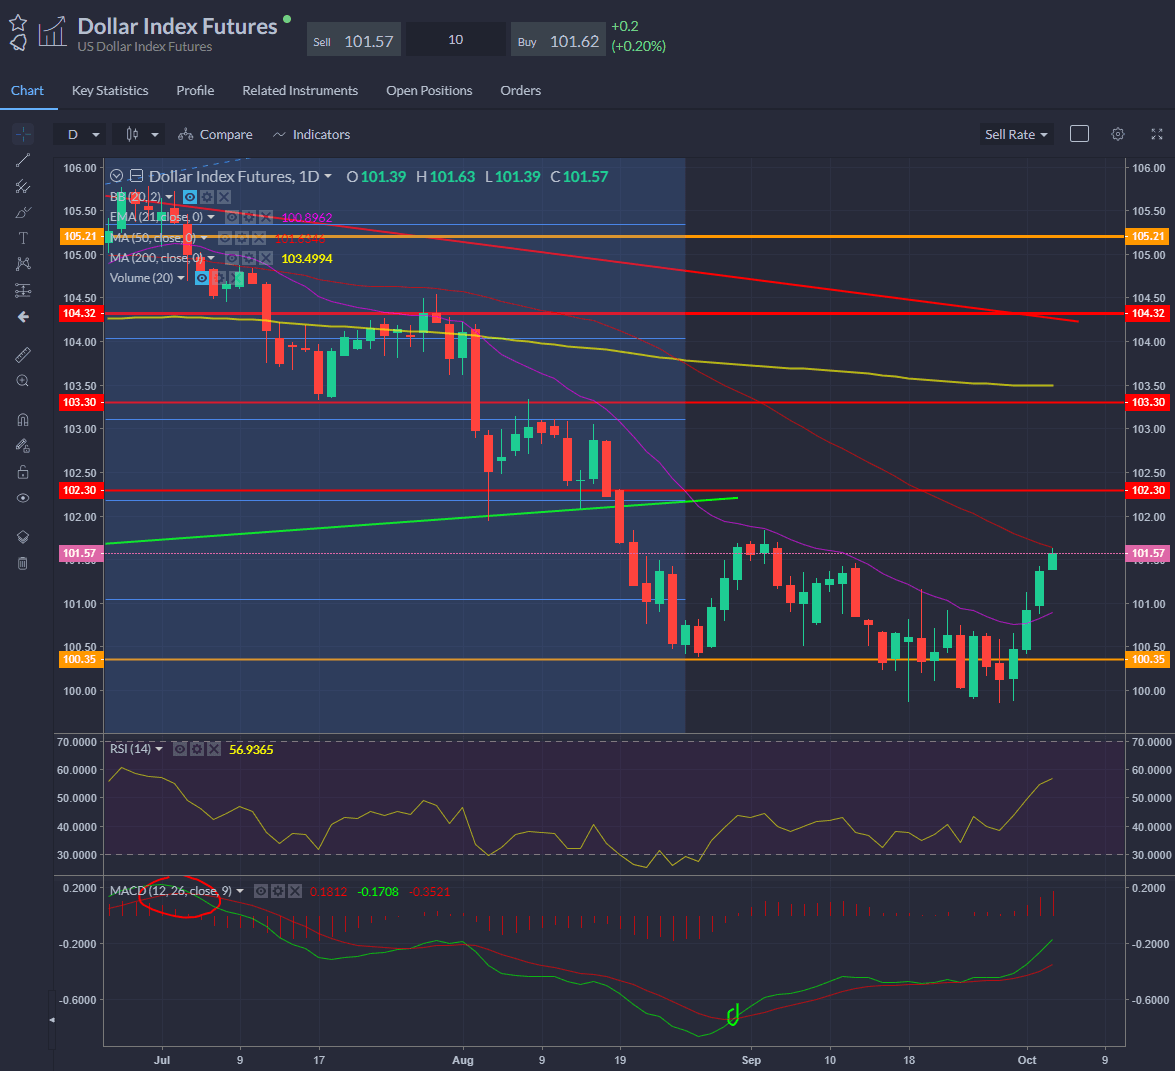Activate the zoom in magnifier tool

click(23, 381)
